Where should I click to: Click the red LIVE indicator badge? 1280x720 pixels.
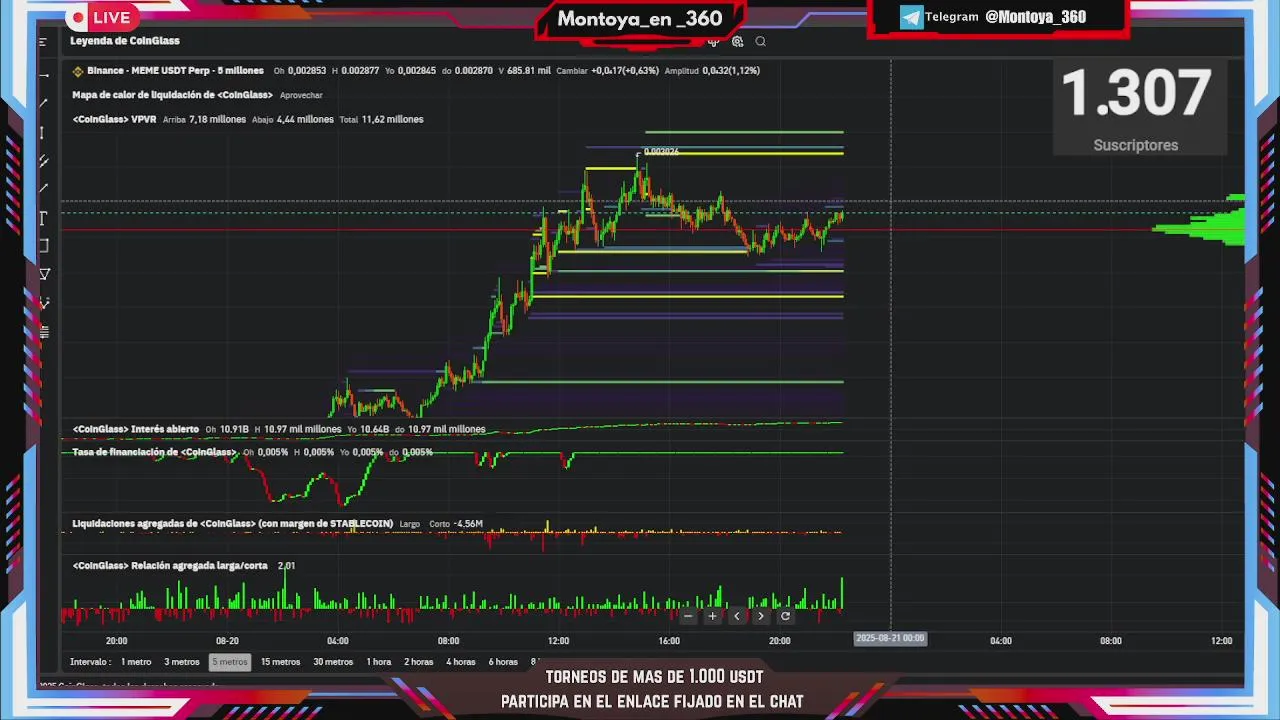(101, 18)
